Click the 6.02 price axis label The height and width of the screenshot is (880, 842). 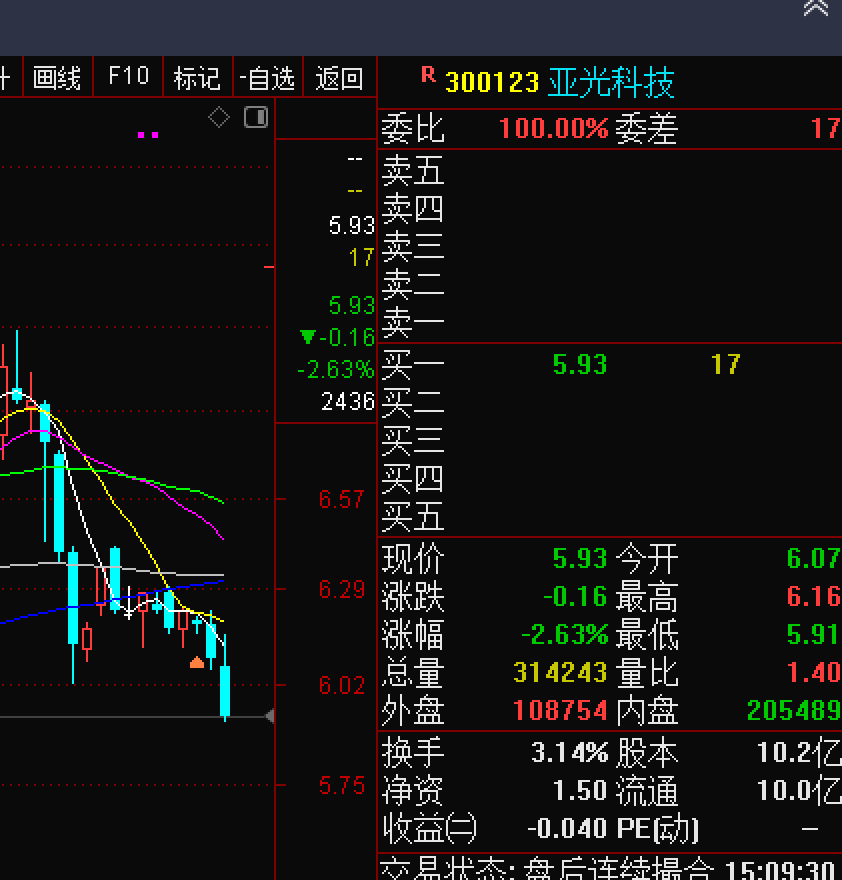pyautogui.click(x=341, y=685)
